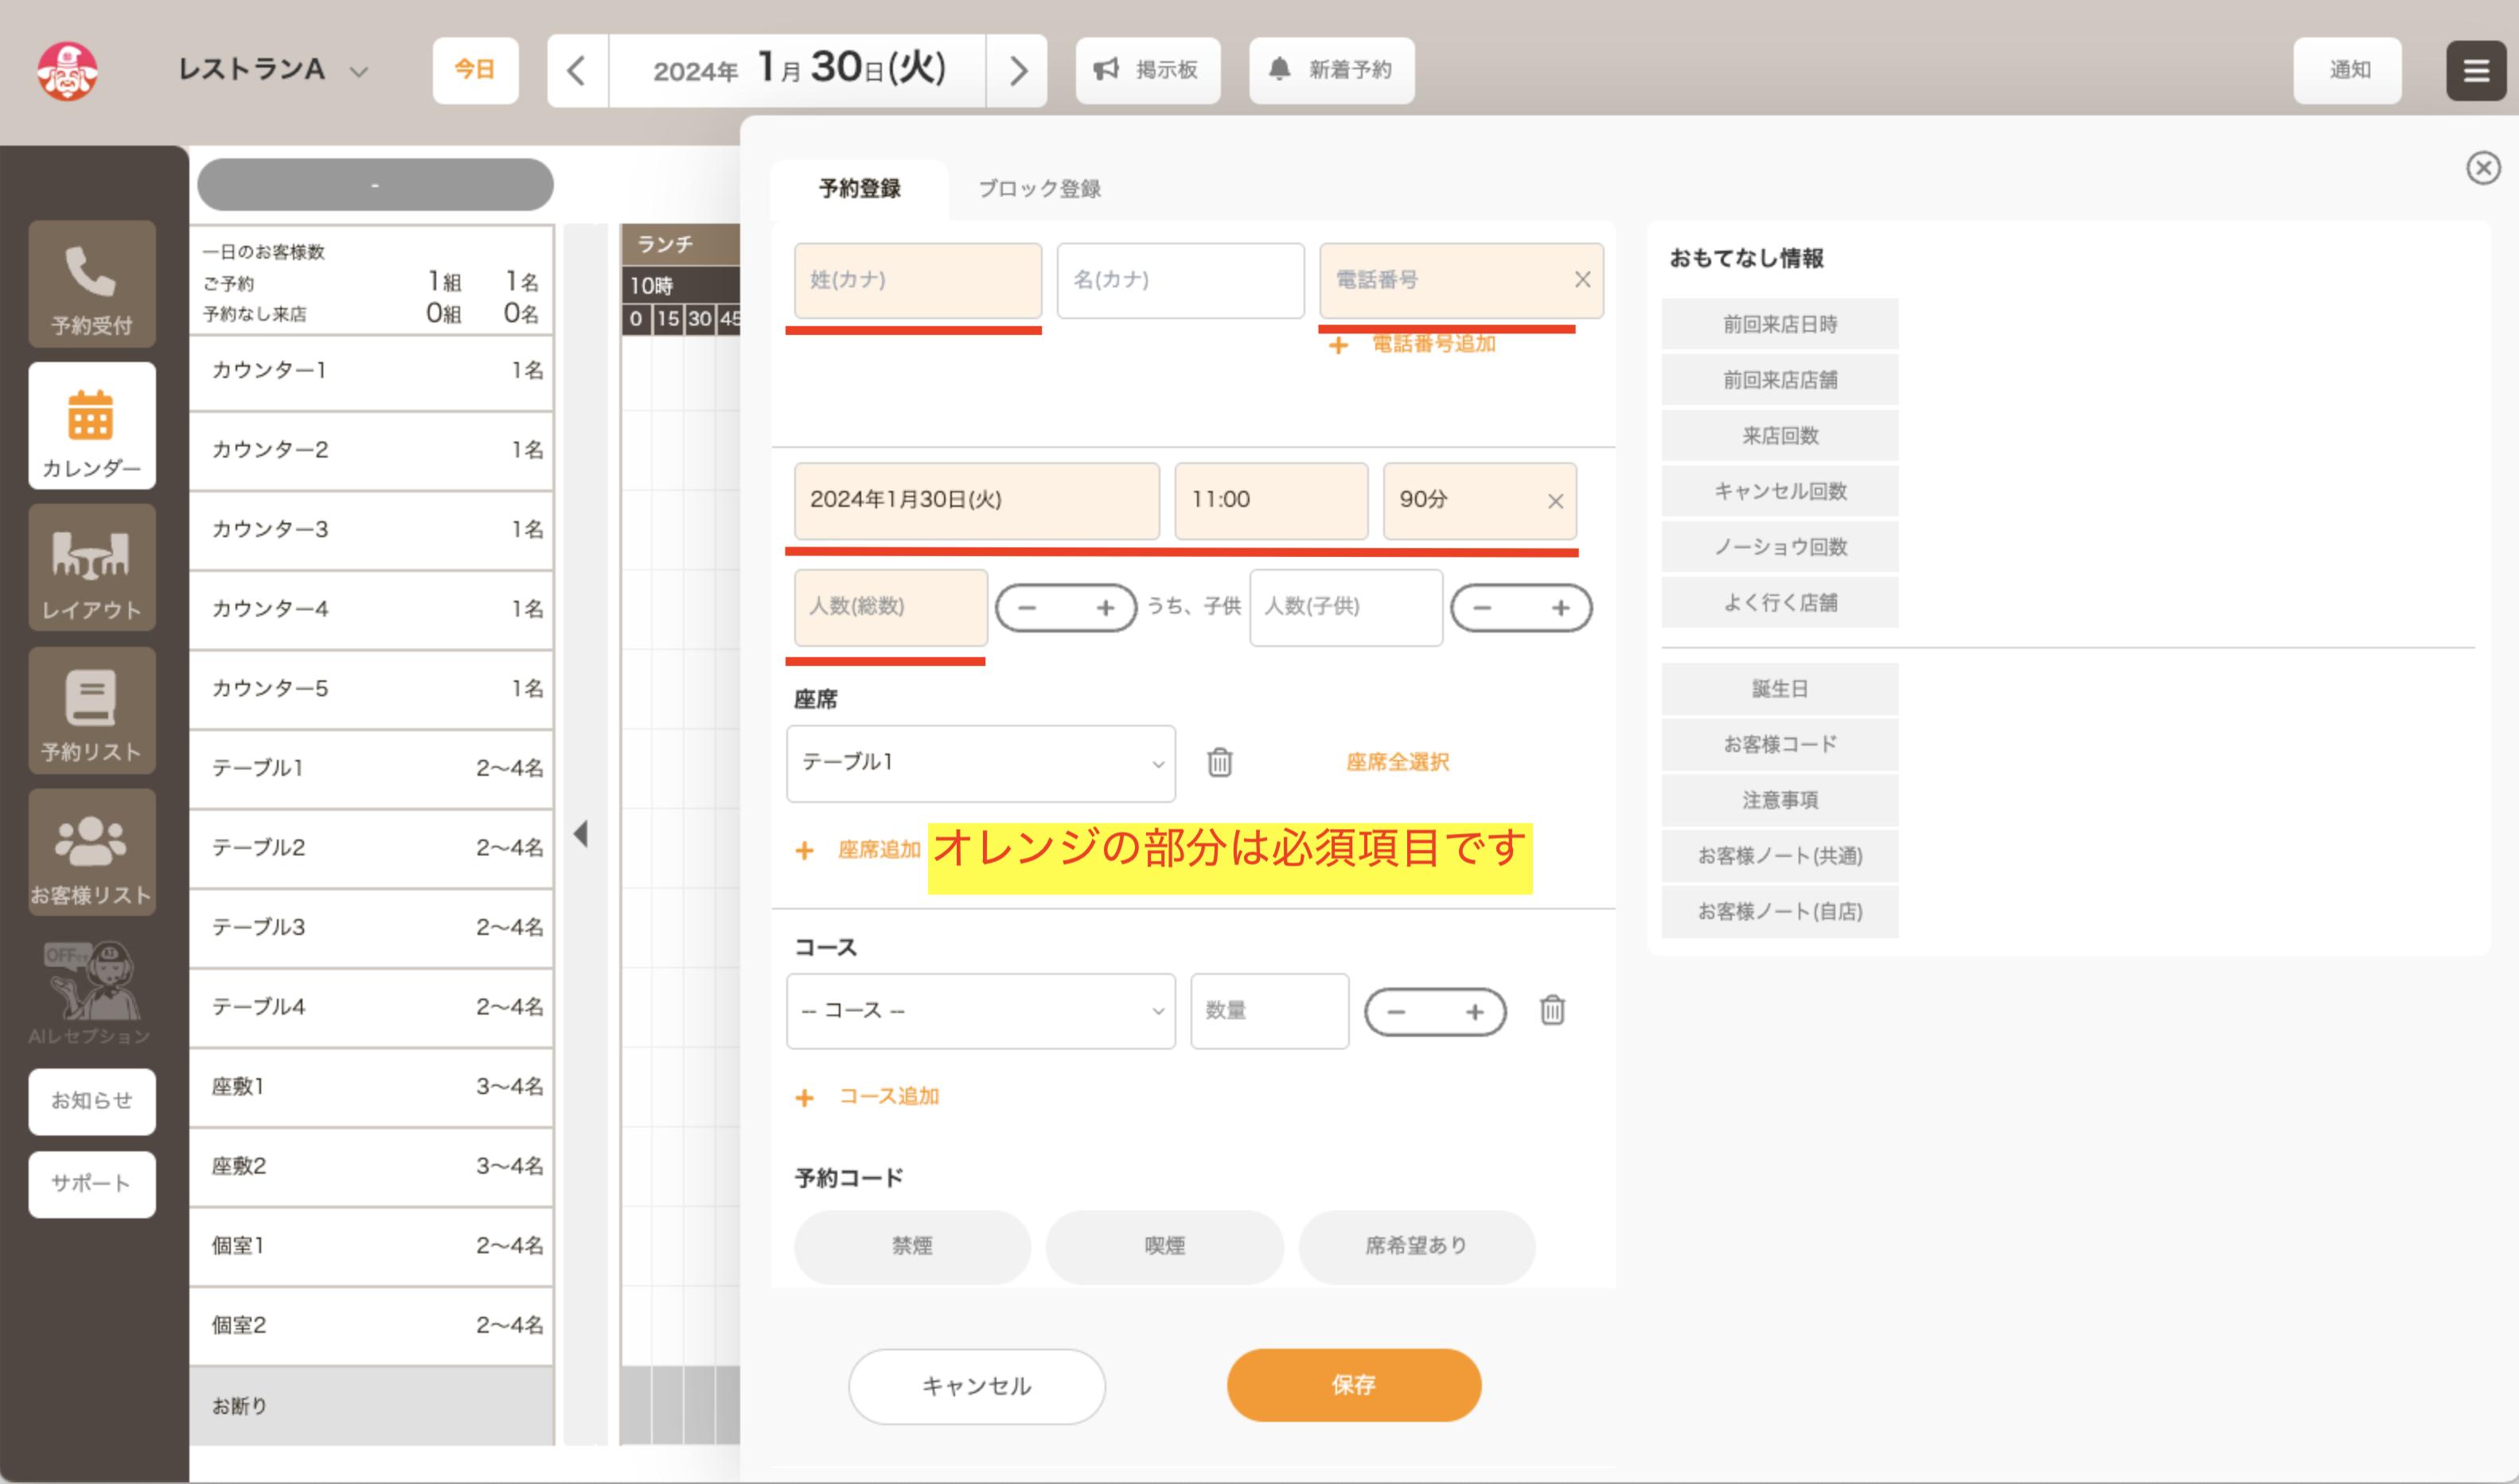Viewport: 2519px width, 1484px height.
Task: Click the 人数(子供) input field
Action: [x=1345, y=608]
